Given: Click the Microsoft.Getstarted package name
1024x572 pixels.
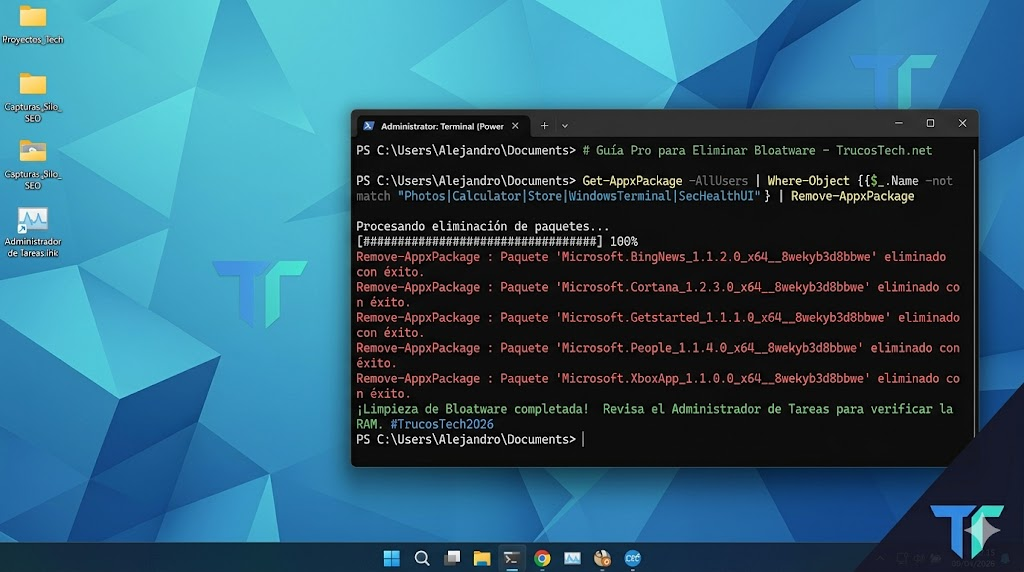Looking at the screenshot, I should pyautogui.click(x=723, y=317).
